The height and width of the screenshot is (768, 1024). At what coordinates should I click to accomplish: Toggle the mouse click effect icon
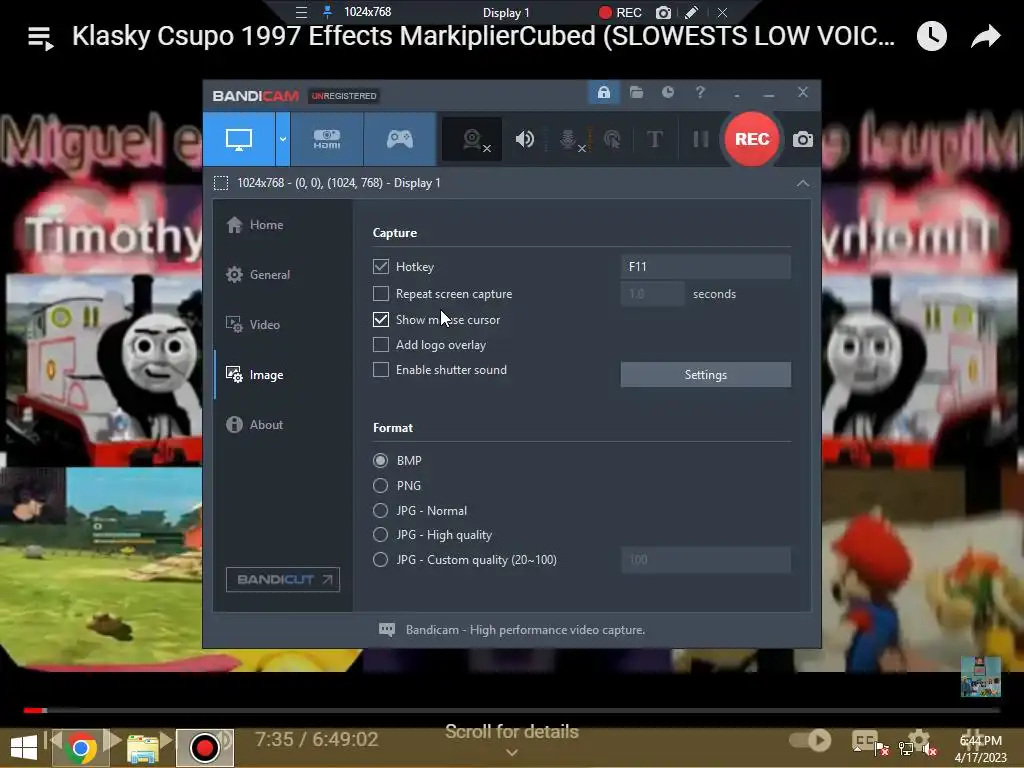point(612,139)
